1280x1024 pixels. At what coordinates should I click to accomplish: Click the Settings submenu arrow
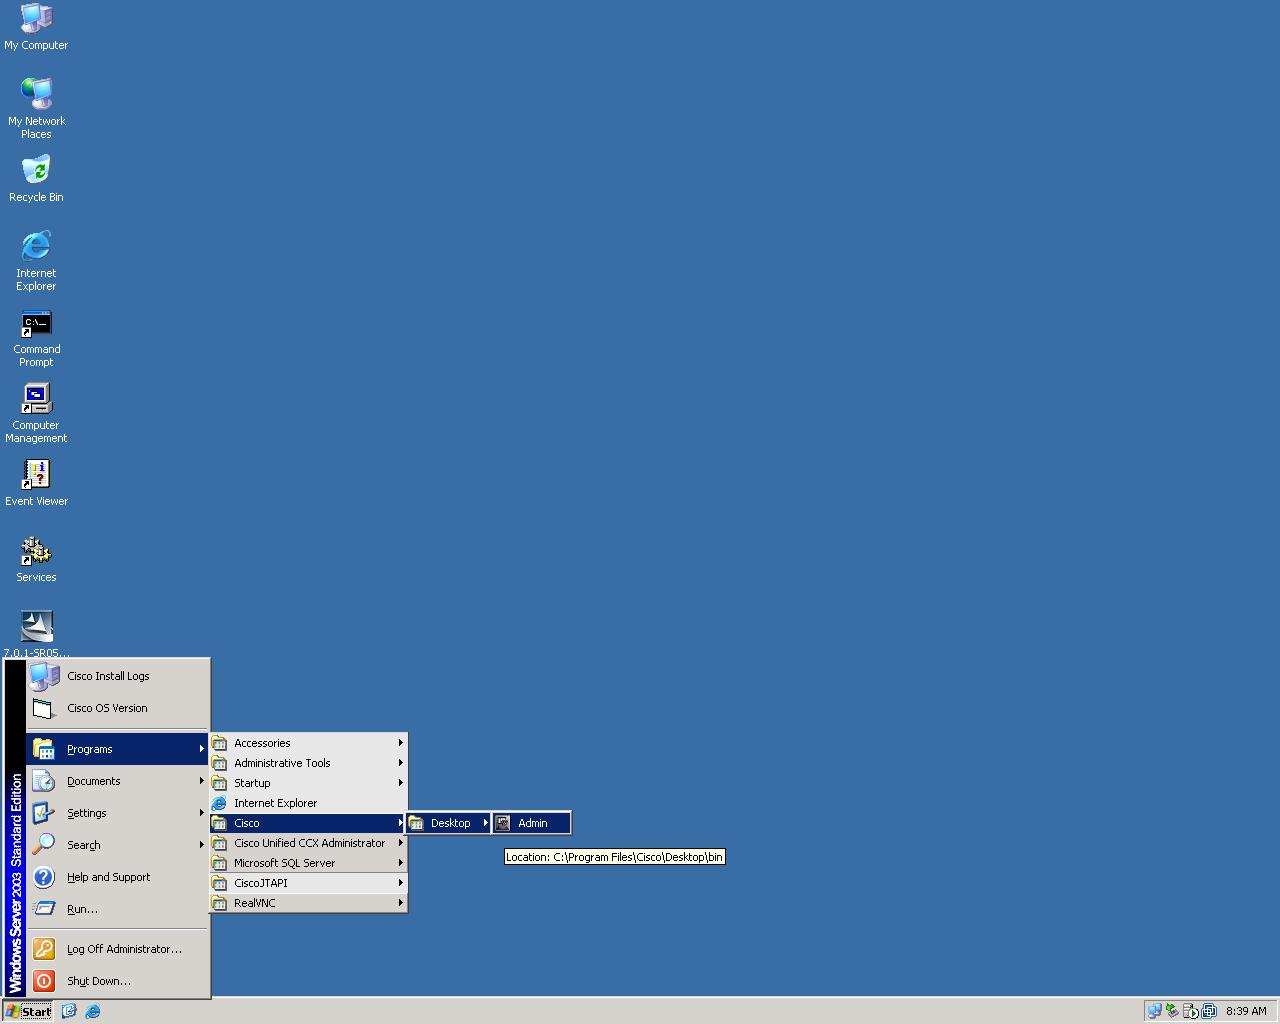[x=201, y=813]
